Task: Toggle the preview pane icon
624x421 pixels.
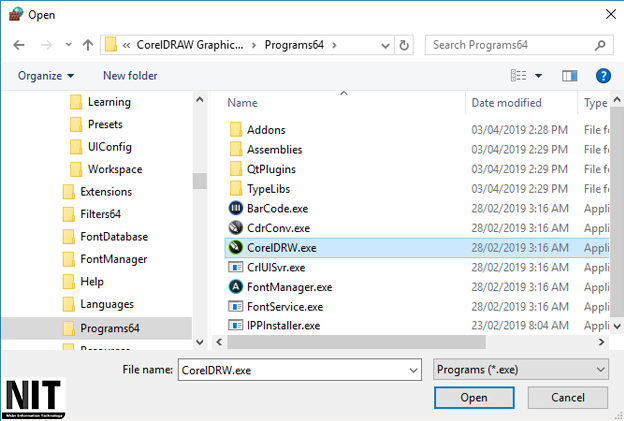Action: tap(569, 76)
